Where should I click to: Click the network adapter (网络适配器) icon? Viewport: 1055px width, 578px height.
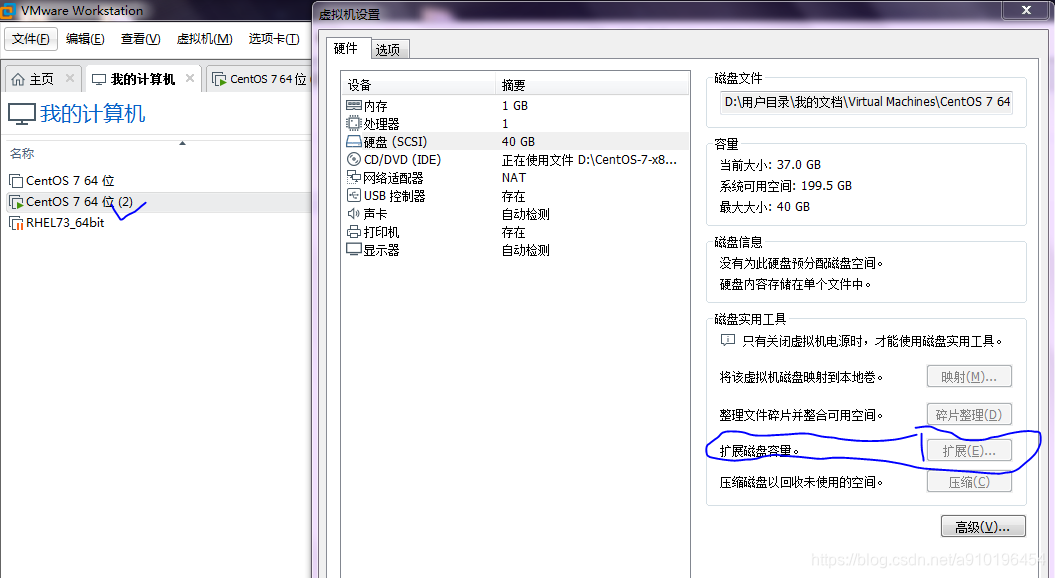353,177
